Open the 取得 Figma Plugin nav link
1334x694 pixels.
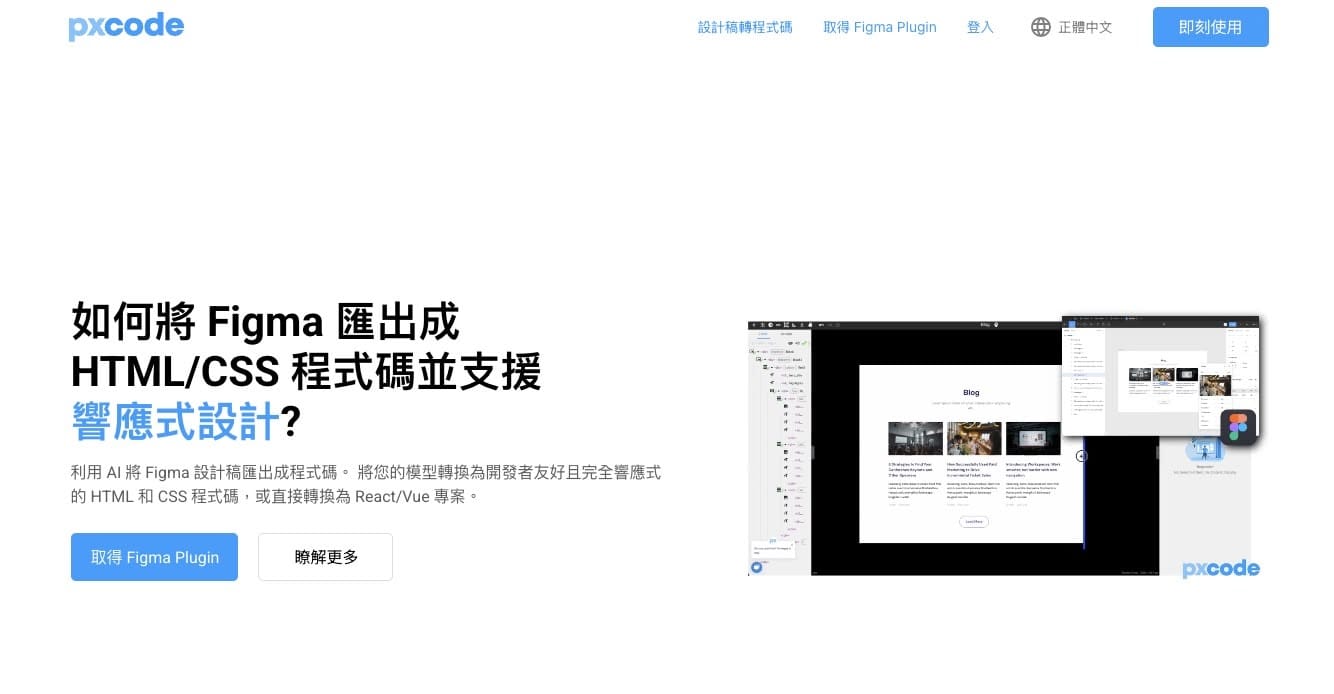click(880, 27)
